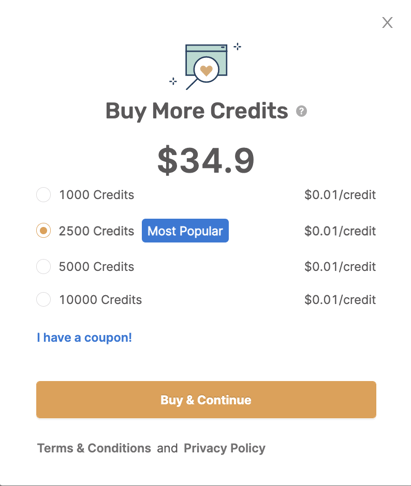The width and height of the screenshot is (411, 486).
Task: Click the Buy More Credits heading
Action: 197,111
